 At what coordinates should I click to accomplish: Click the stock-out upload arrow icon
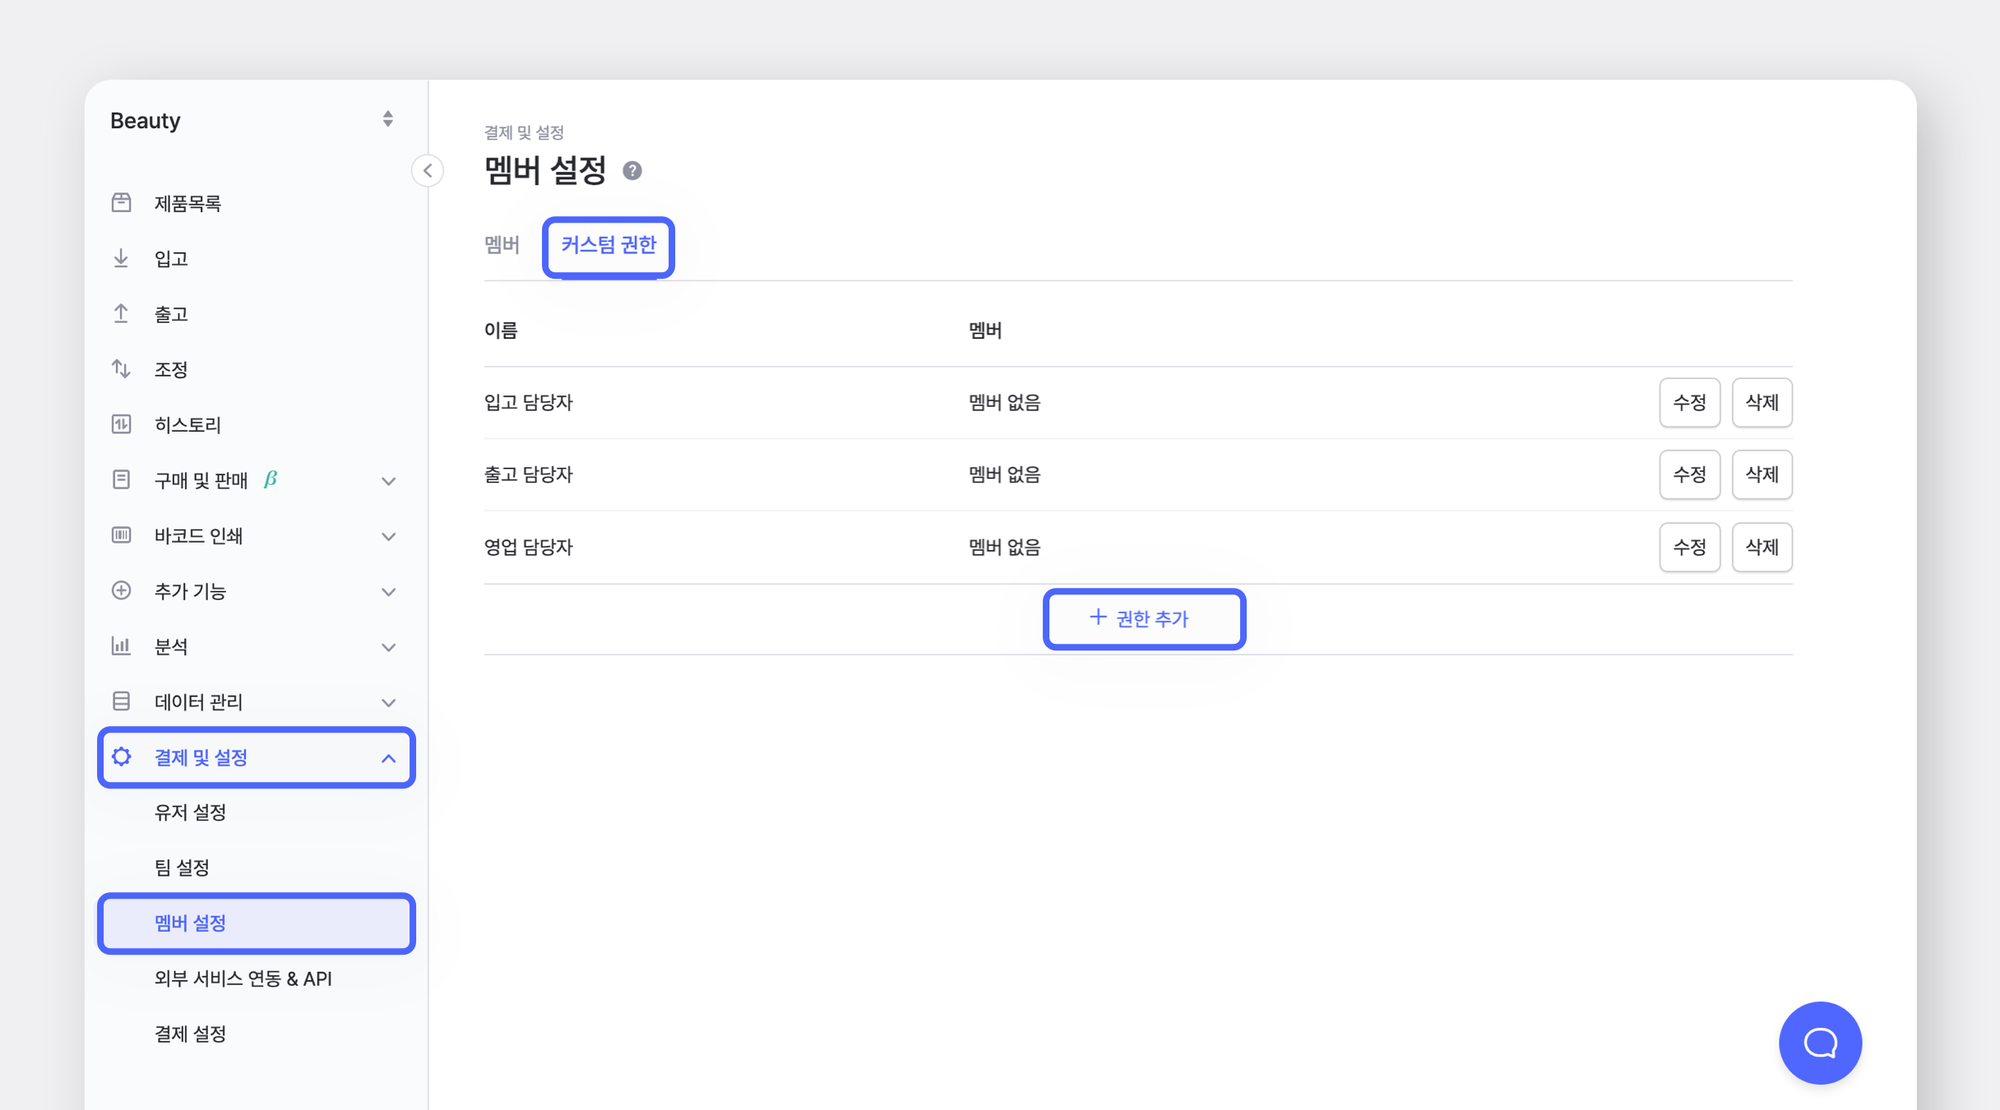121,314
